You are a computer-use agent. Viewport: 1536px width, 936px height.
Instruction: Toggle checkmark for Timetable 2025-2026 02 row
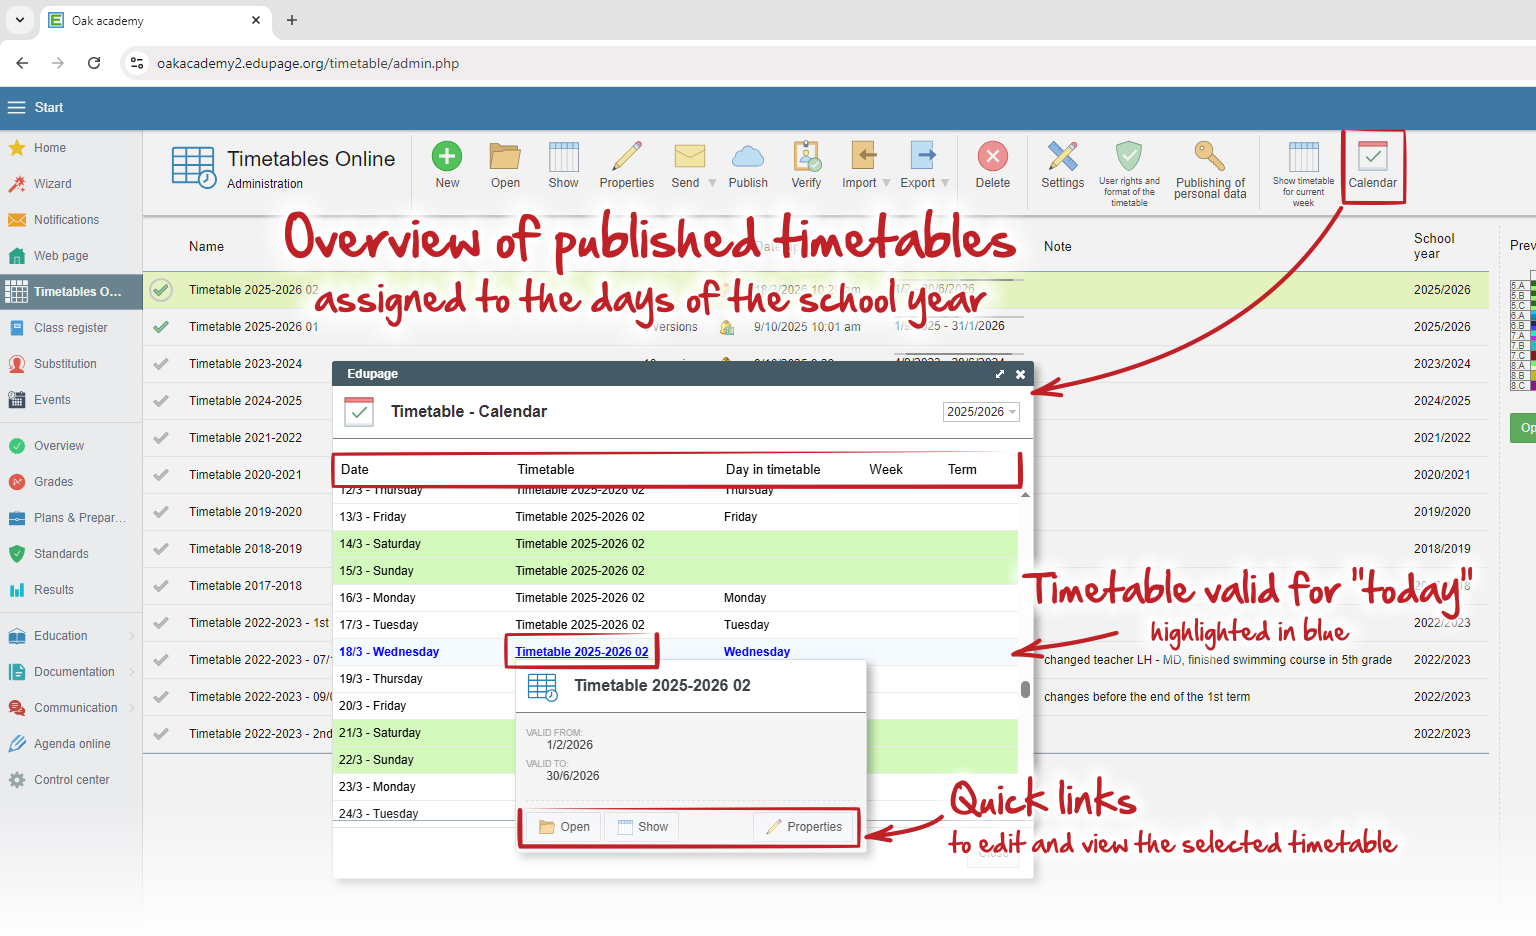[161, 290]
